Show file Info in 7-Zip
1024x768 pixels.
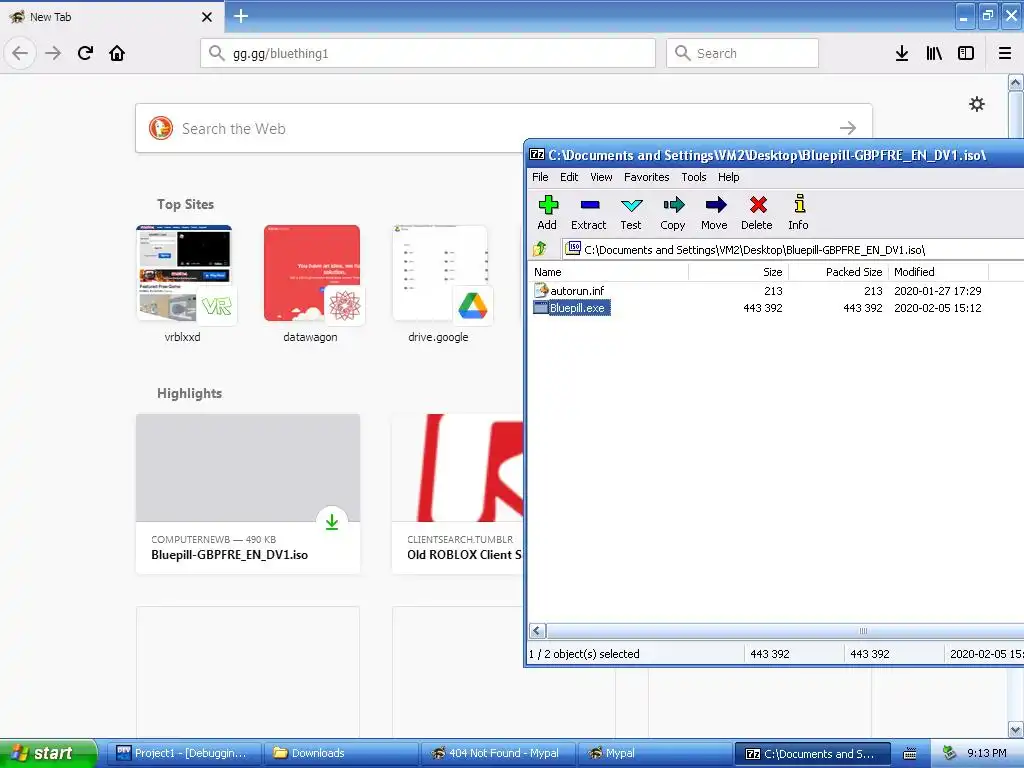click(798, 213)
